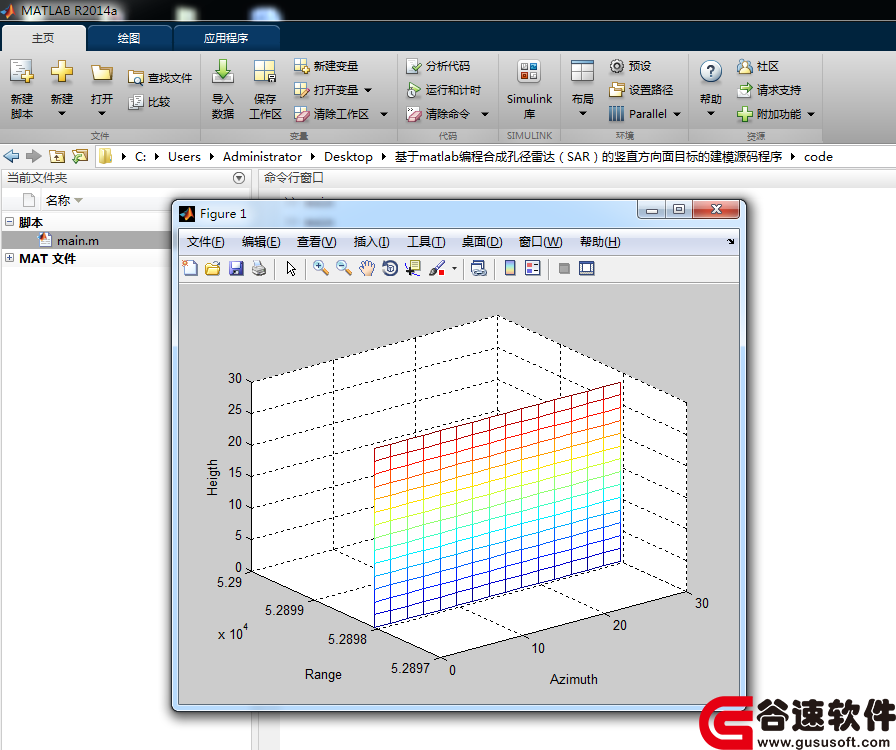Click Link Plot icon in Figure toolbar
896x750 pixels.
pos(479,268)
